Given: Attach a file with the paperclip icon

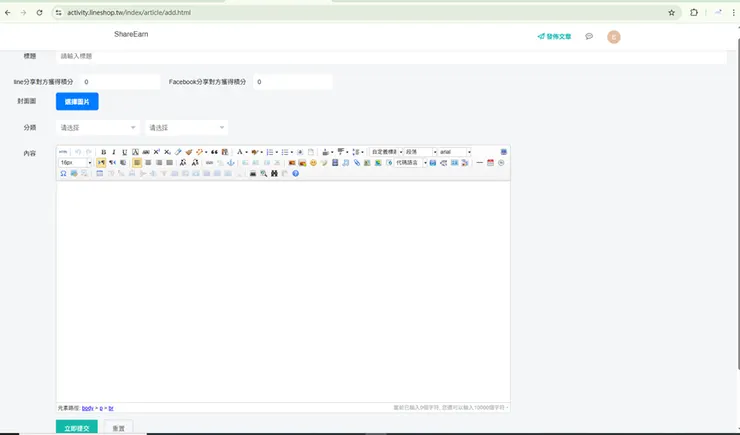Looking at the screenshot, I should (x=357, y=163).
